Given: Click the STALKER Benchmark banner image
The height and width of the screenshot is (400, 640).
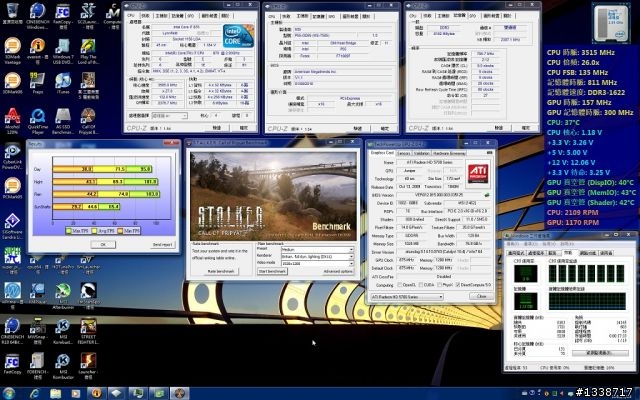Looking at the screenshot, I should point(273,196).
